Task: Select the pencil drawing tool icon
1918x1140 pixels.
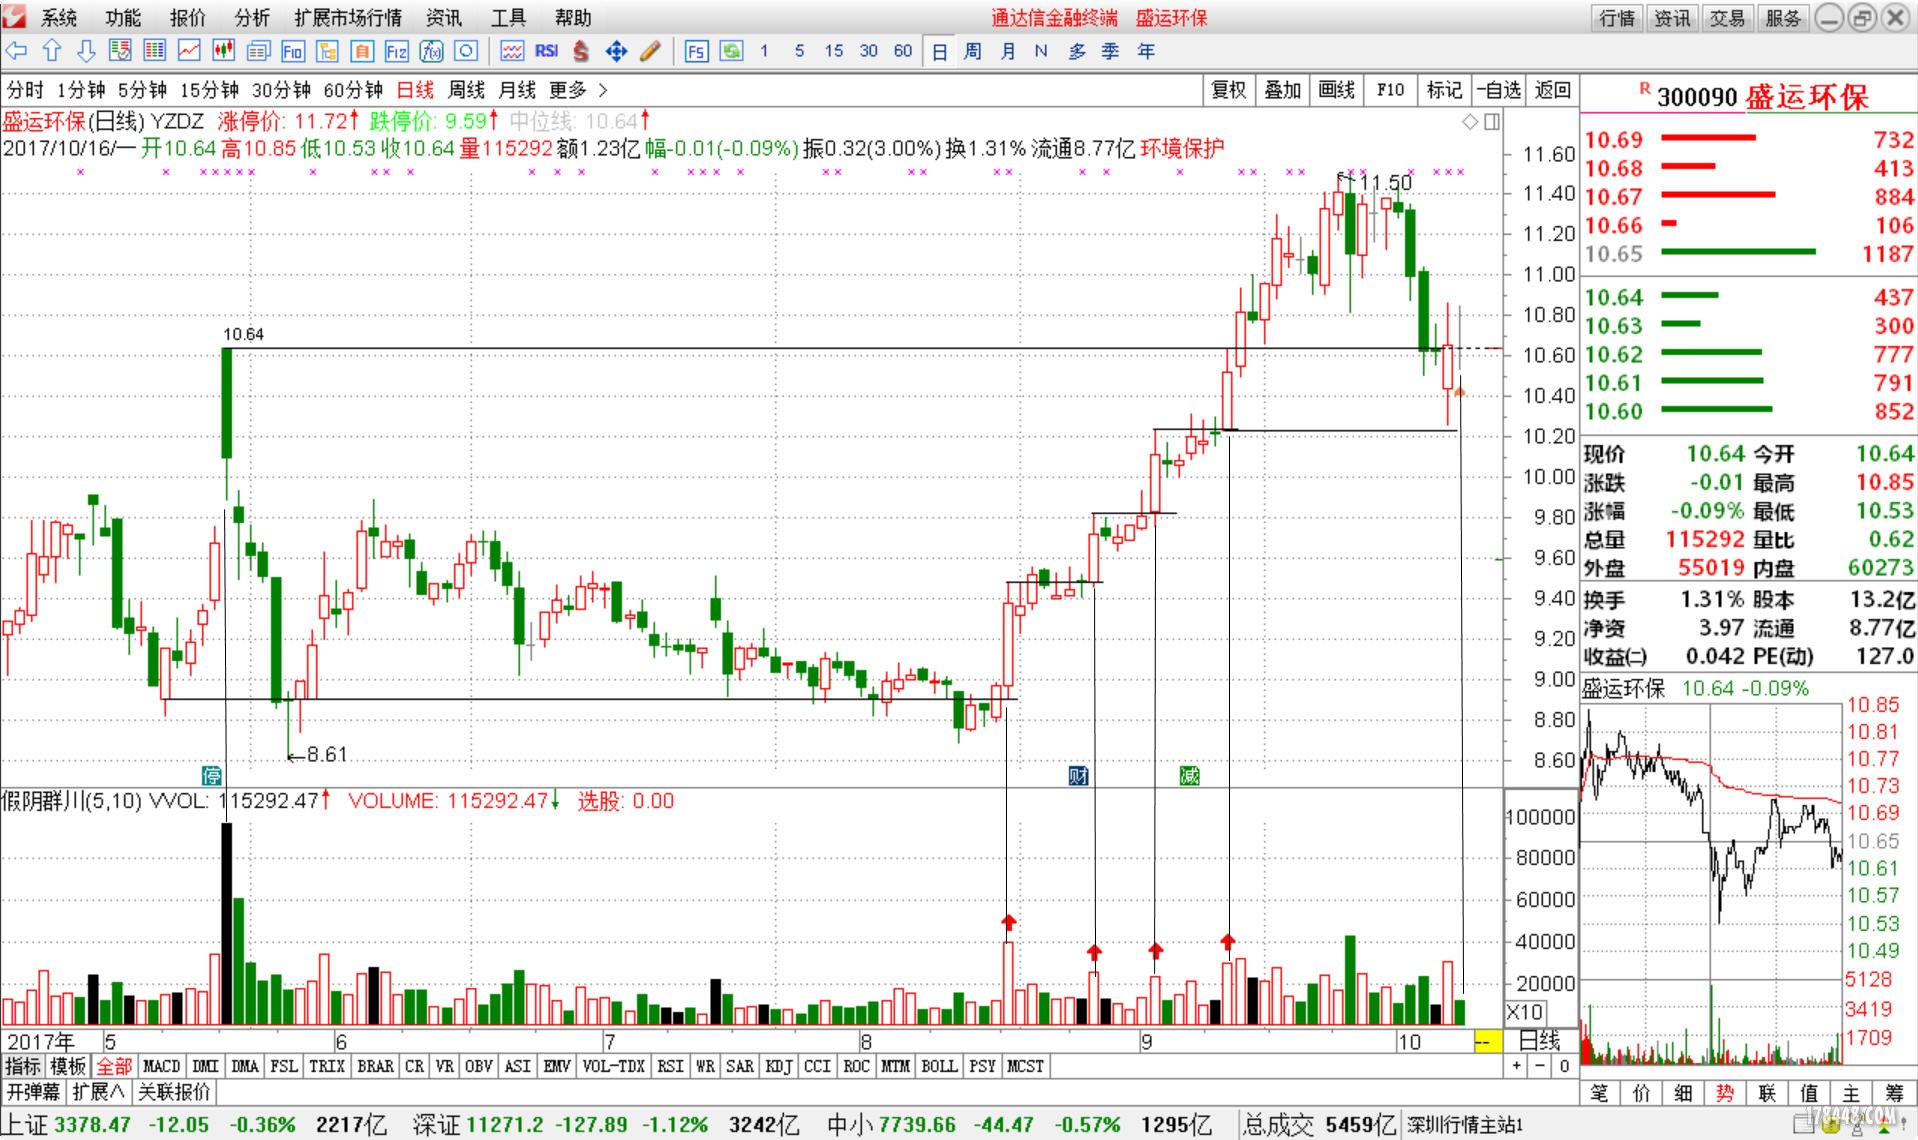Action: [x=651, y=51]
